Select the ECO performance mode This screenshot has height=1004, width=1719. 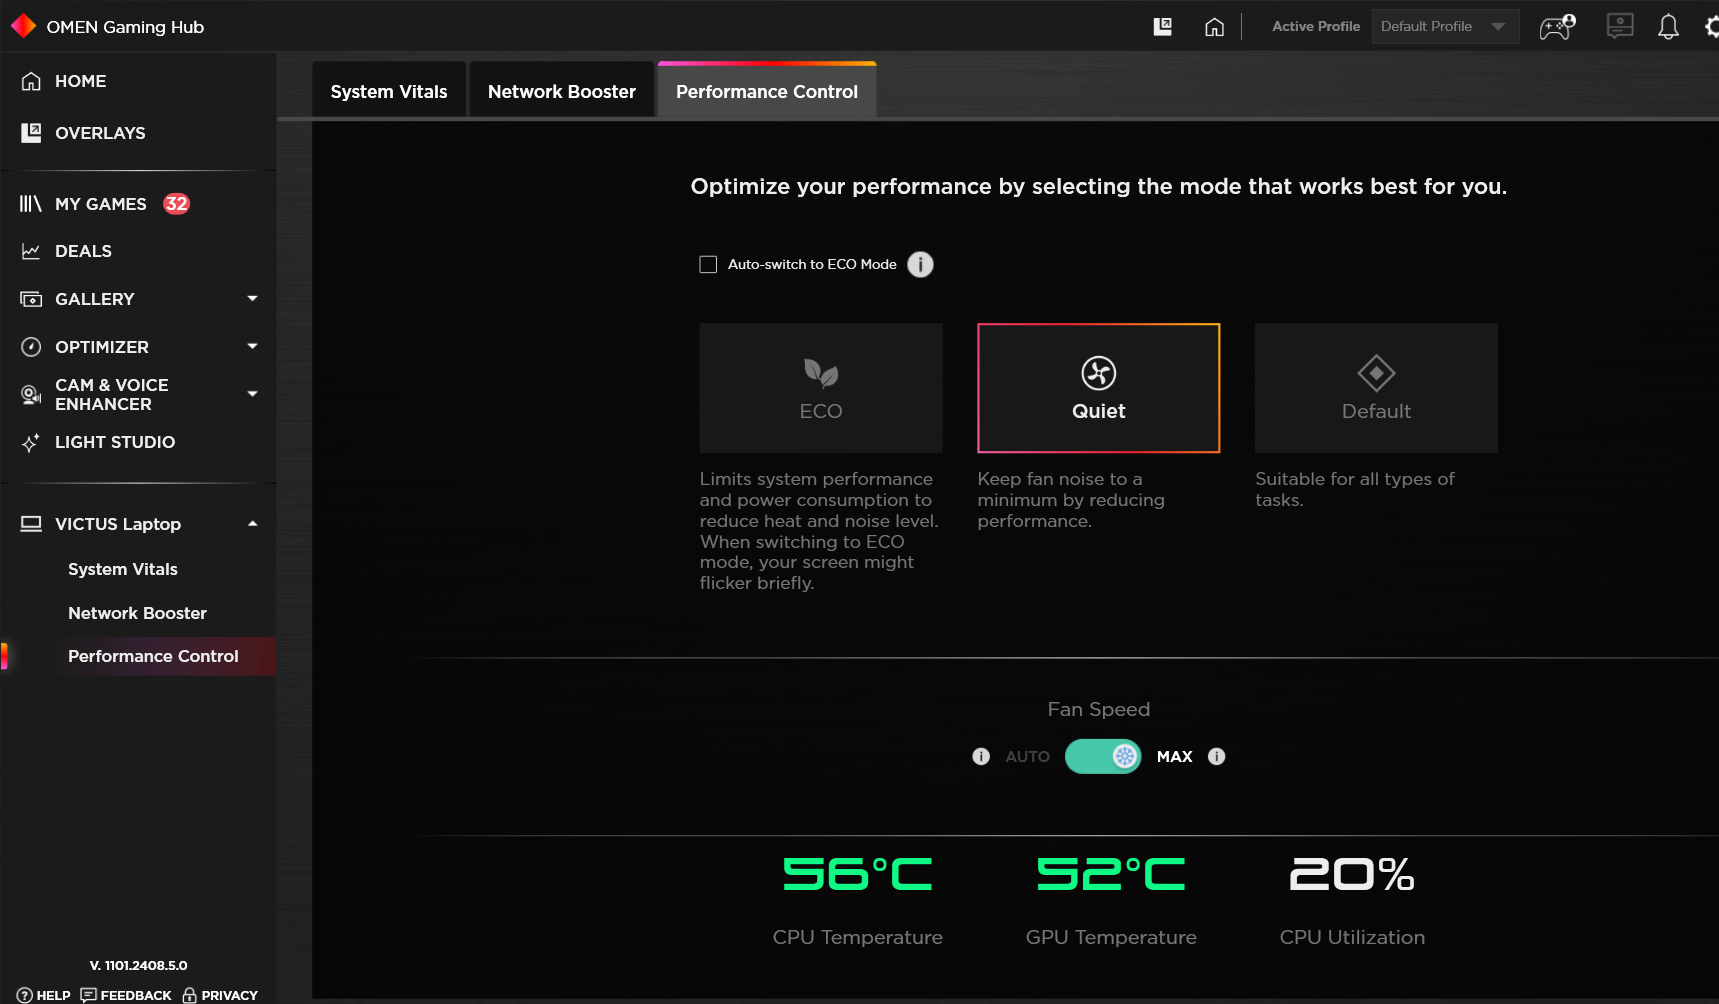(x=821, y=388)
